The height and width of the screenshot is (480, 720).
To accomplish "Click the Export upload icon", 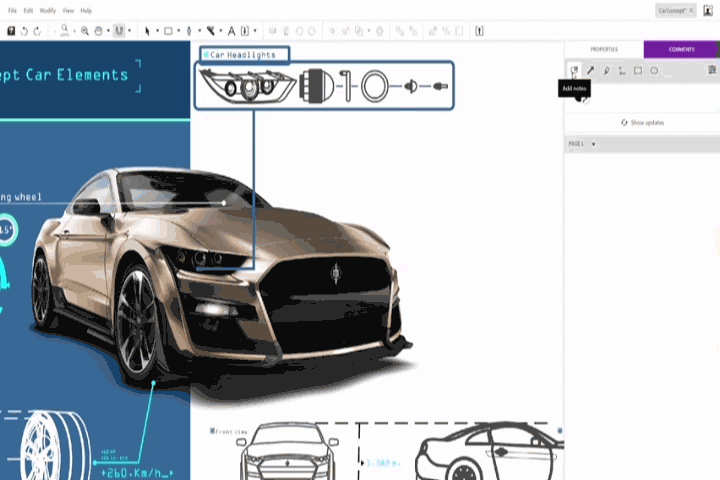I will click(x=479, y=31).
